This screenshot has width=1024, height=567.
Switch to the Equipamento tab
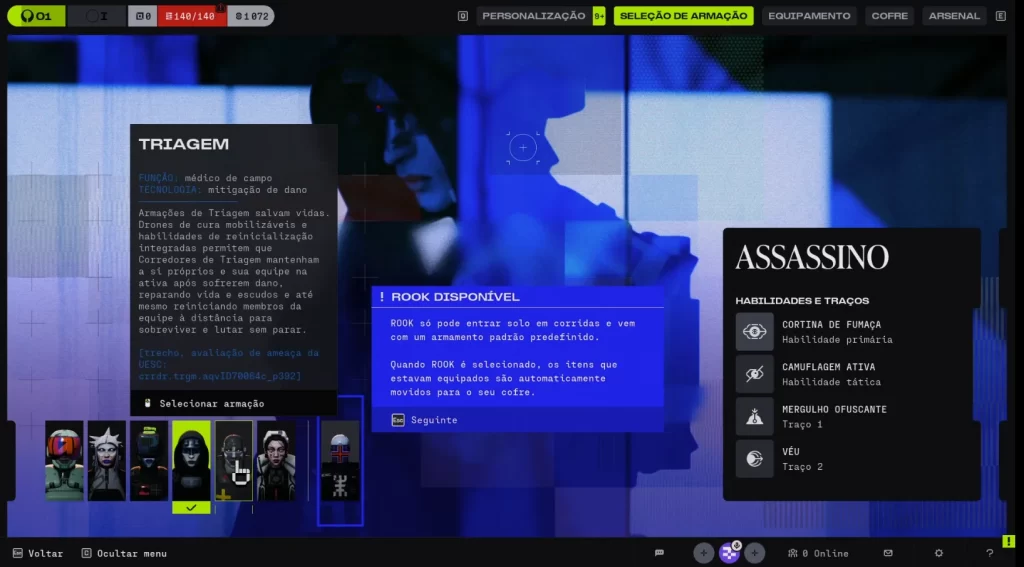pos(809,16)
